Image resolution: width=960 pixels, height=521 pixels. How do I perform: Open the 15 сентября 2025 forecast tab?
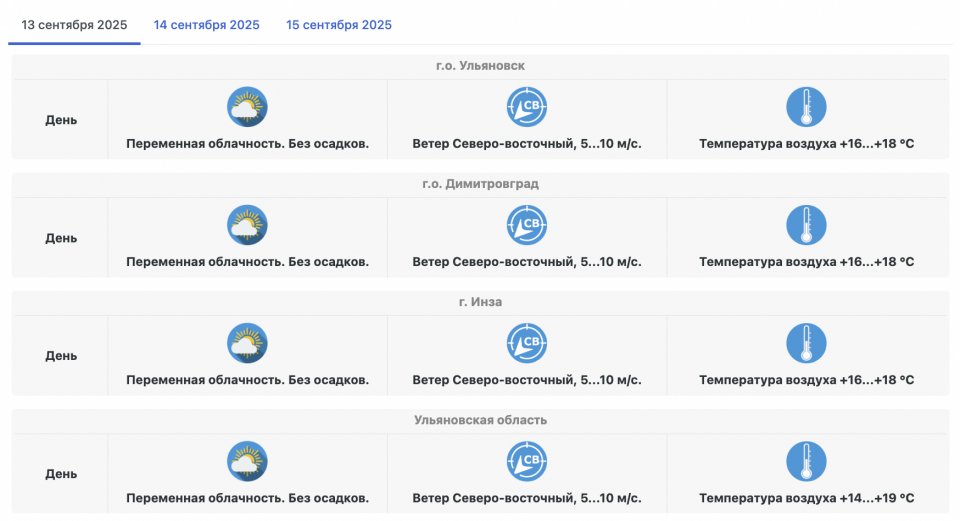[339, 25]
